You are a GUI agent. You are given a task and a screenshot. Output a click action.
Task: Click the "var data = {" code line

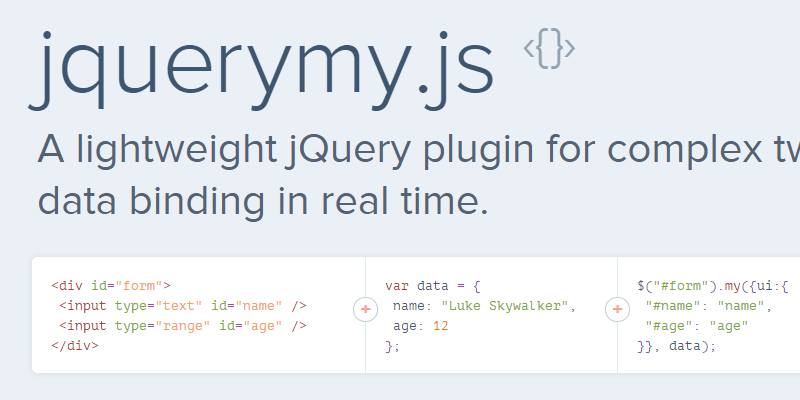[x=433, y=286]
